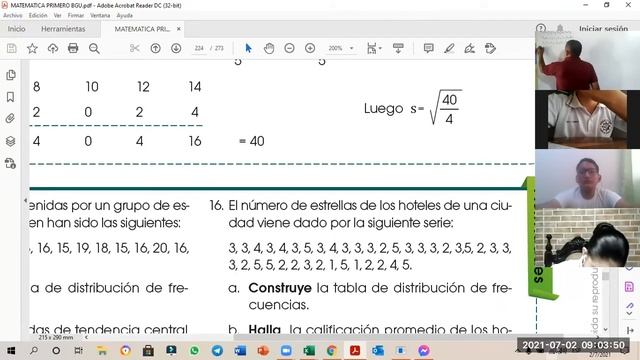Click the page number field showing 224

click(x=199, y=48)
